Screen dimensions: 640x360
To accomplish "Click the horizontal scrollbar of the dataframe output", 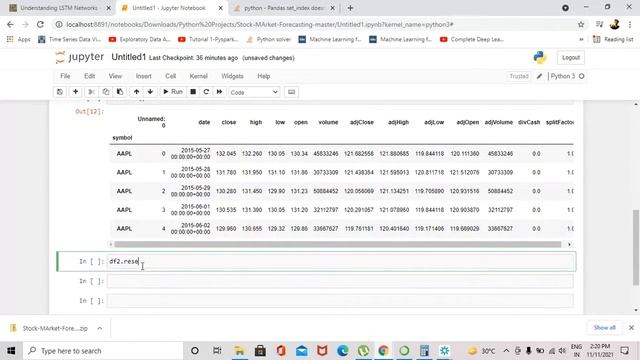I will [x=338, y=244].
